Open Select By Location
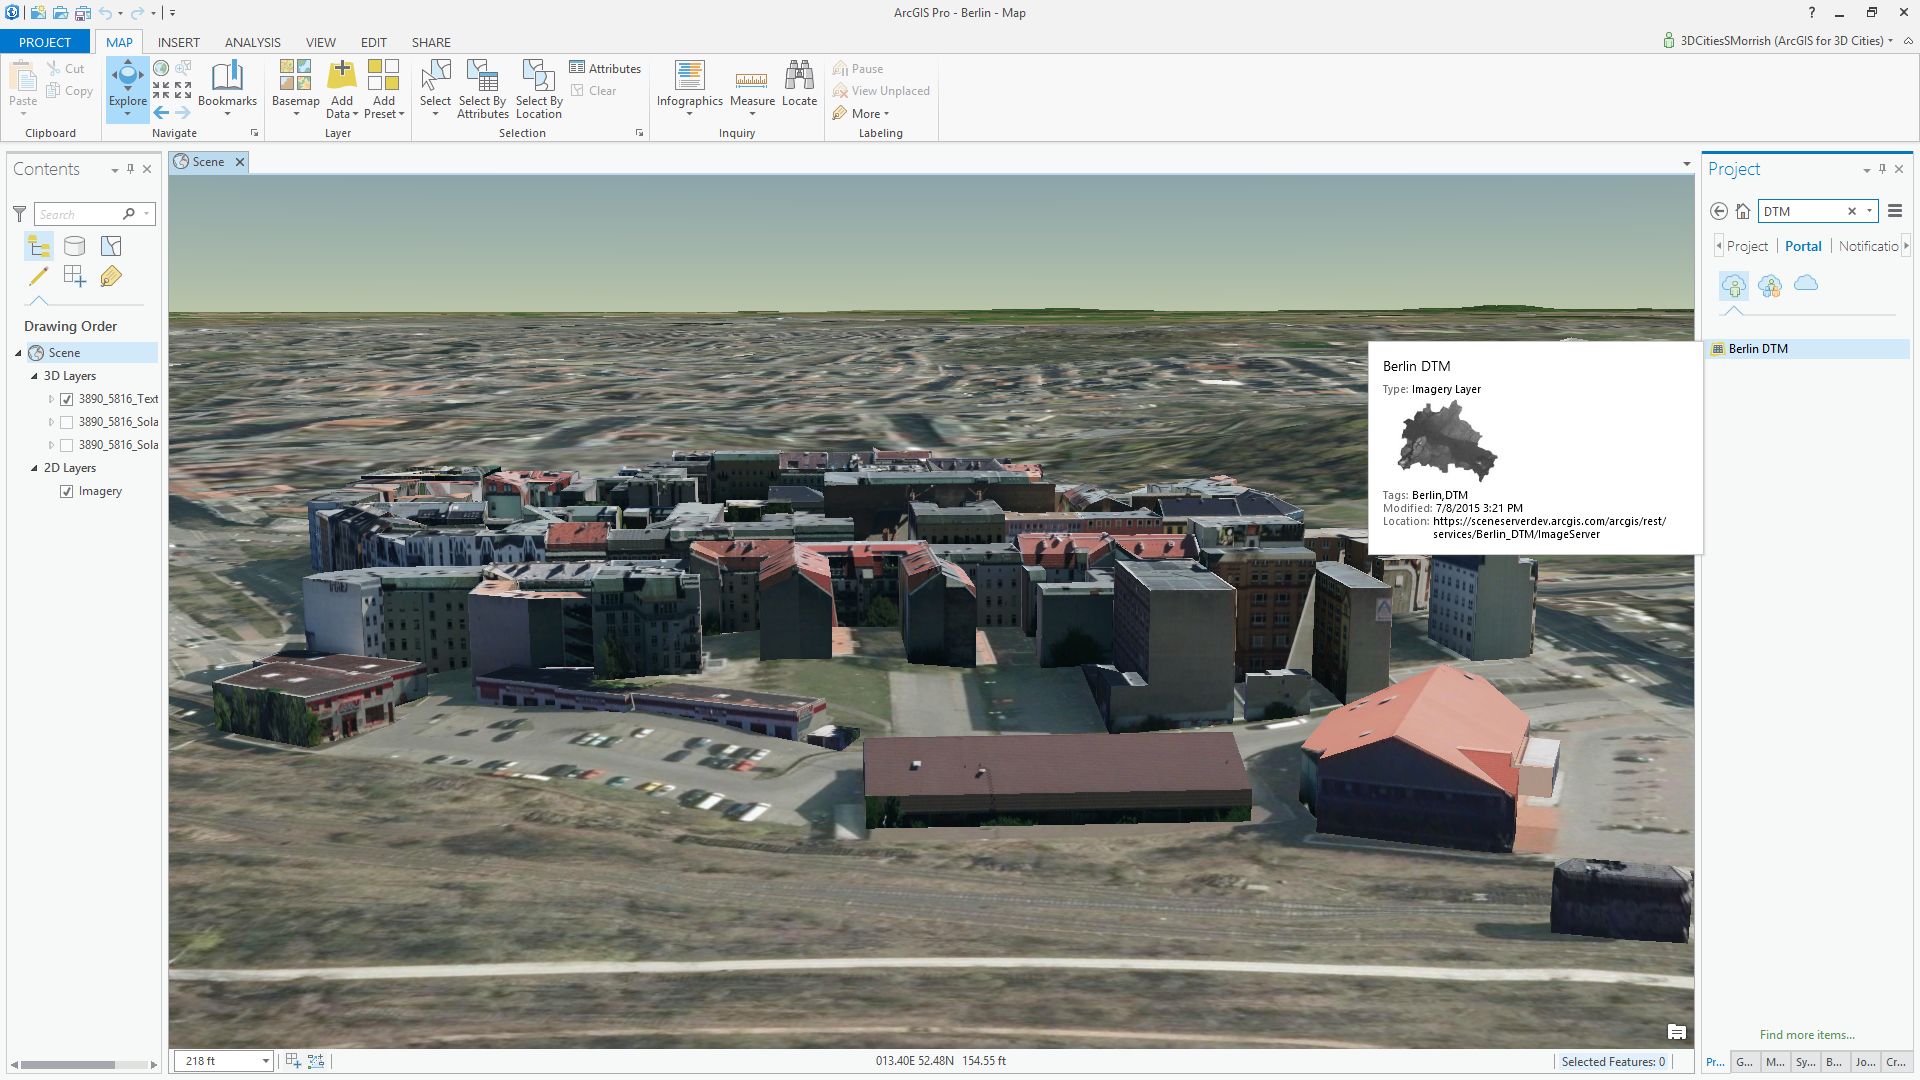Viewport: 1920px width, 1080px height. coord(539,88)
